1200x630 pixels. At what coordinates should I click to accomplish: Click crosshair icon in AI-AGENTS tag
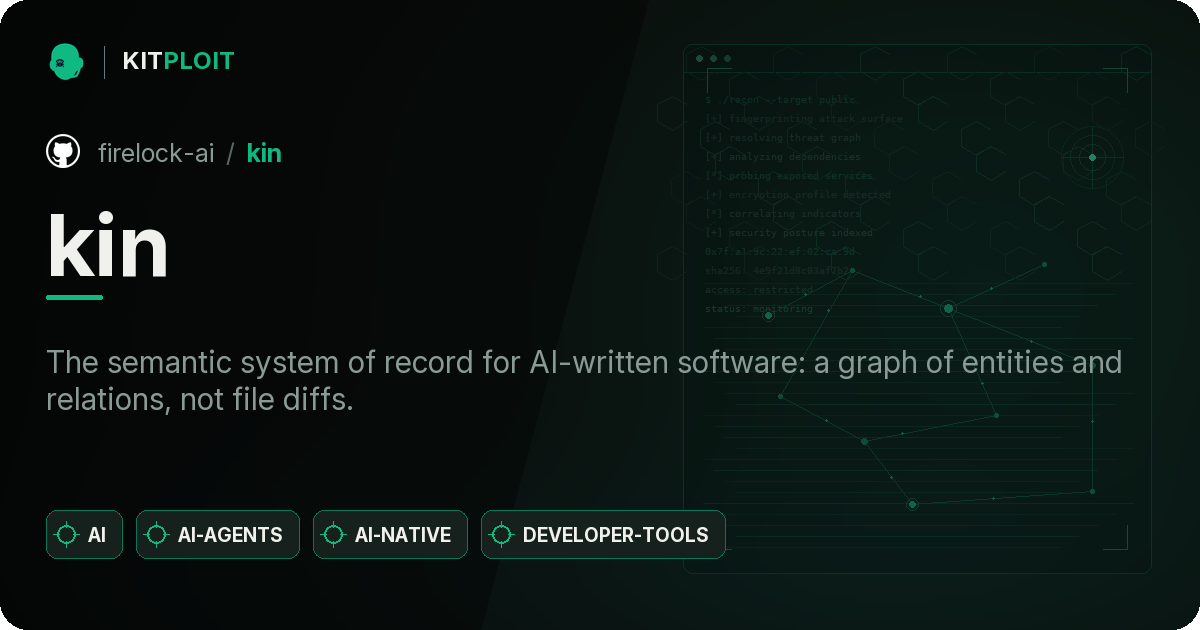pyautogui.click(x=156, y=535)
